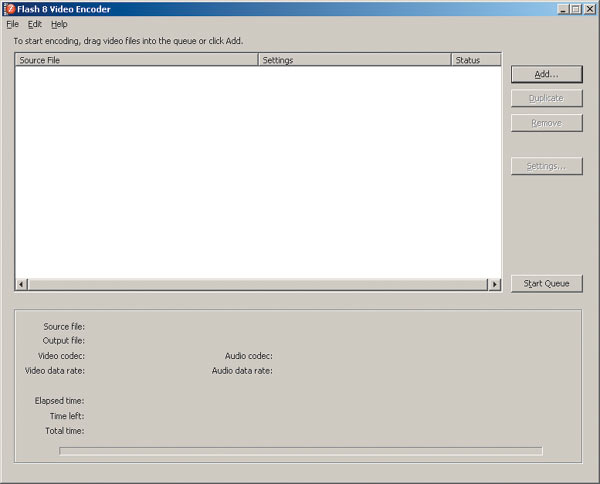Click the Duplicate button
The height and width of the screenshot is (484, 600).
(x=546, y=98)
